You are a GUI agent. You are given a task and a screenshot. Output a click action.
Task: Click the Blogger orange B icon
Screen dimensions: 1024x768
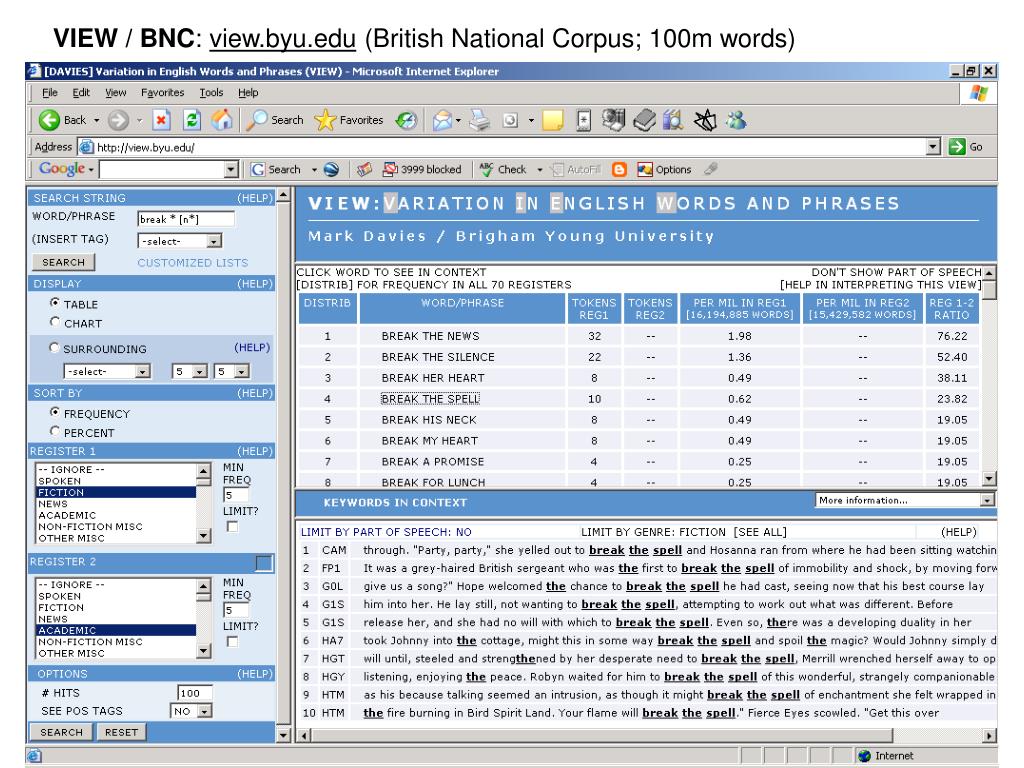(x=619, y=170)
